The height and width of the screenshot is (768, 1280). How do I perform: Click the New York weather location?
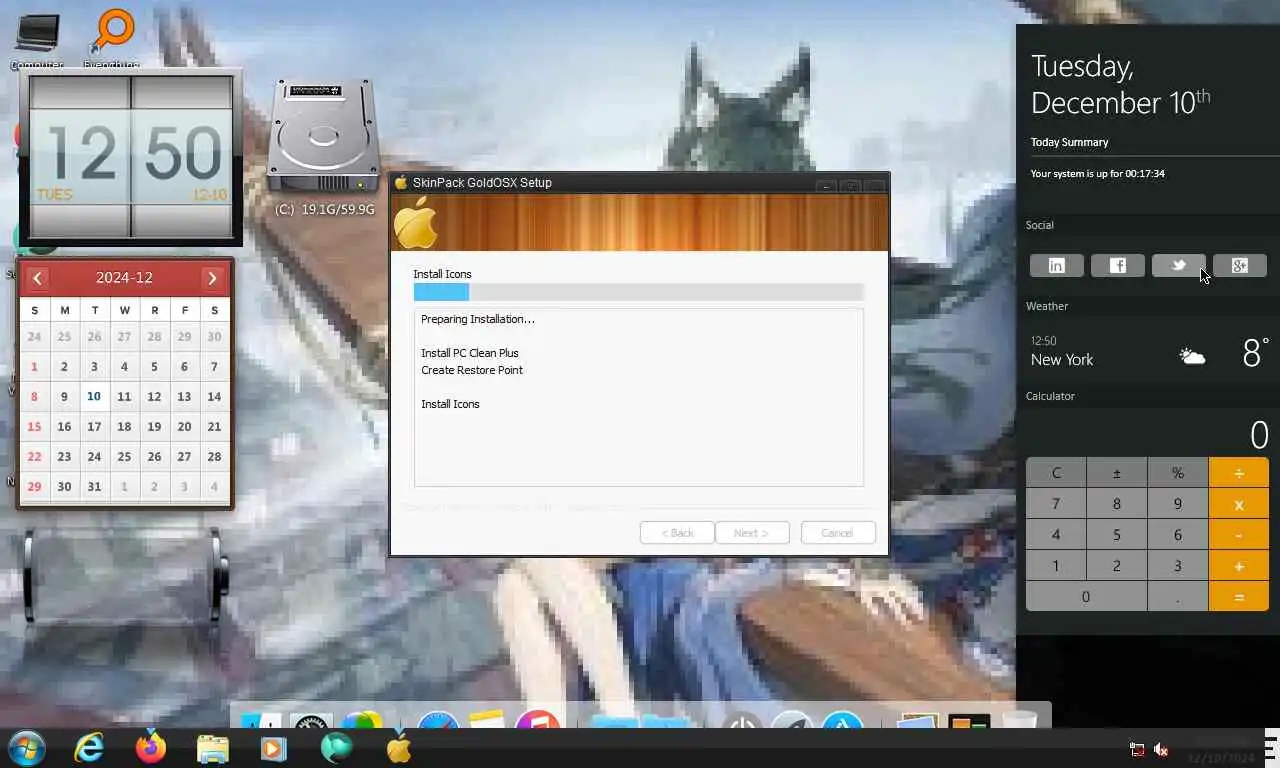point(1062,360)
